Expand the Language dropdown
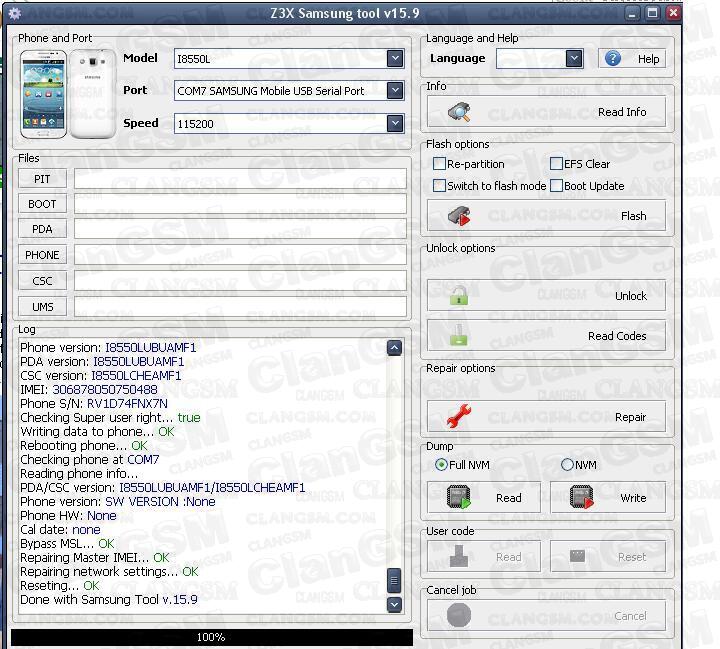 (x=574, y=58)
